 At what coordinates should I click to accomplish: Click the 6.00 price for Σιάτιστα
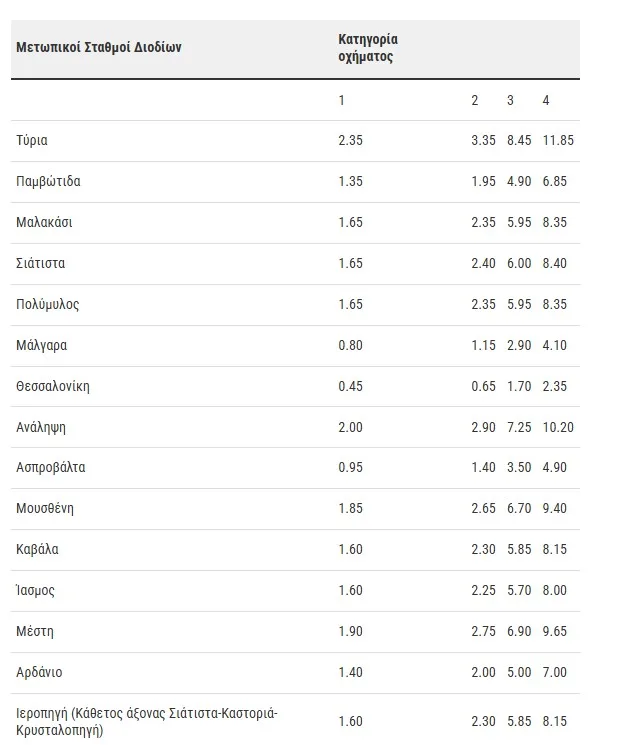pos(518,264)
